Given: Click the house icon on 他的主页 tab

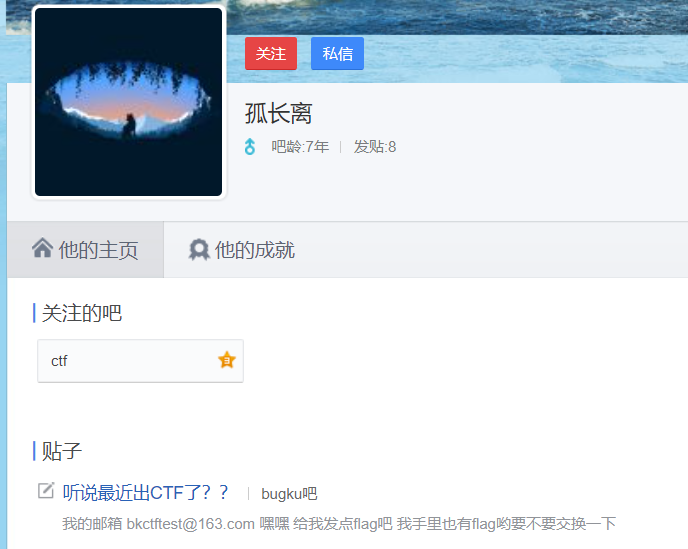Looking at the screenshot, I should coord(43,248).
